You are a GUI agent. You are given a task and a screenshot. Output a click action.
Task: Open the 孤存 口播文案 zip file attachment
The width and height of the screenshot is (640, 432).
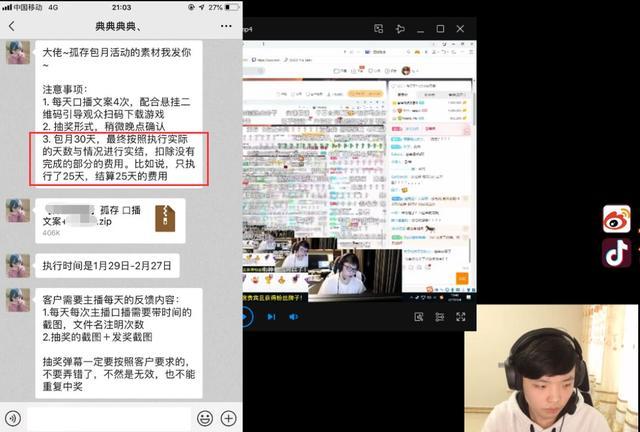coord(110,221)
